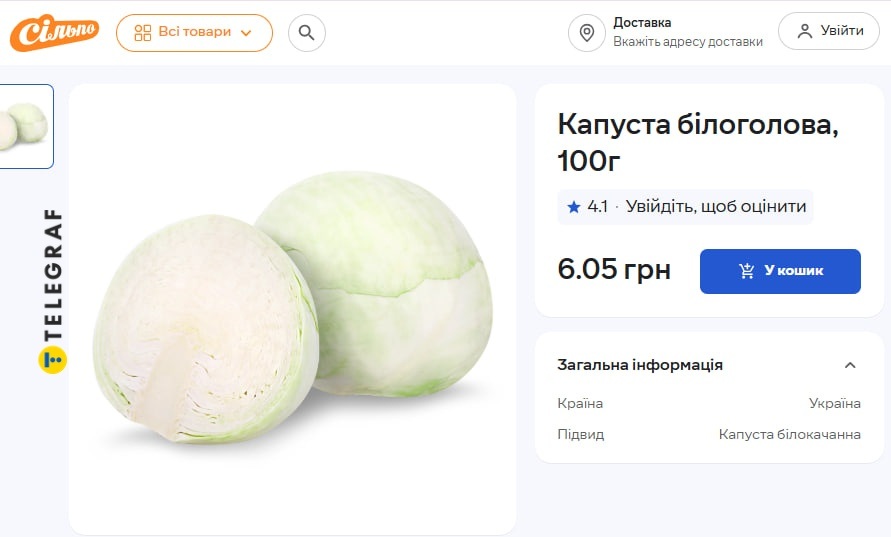891x537 pixels.
Task: Follow the Увійдіть, щоб оцінити link
Action: click(x=716, y=207)
